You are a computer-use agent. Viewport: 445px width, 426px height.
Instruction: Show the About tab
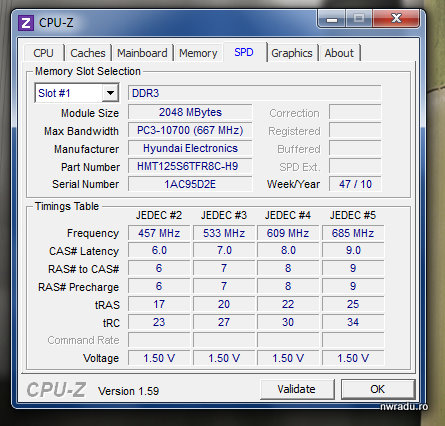339,53
